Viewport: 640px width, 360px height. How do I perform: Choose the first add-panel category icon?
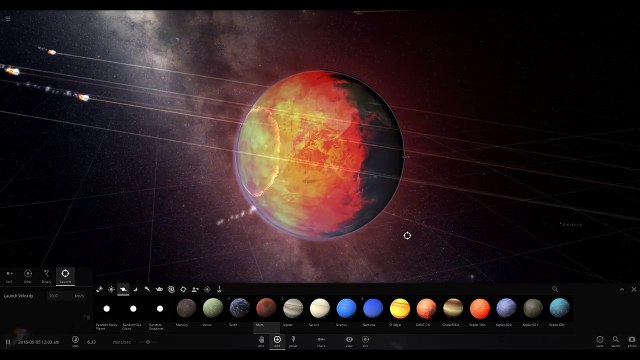tap(99, 289)
